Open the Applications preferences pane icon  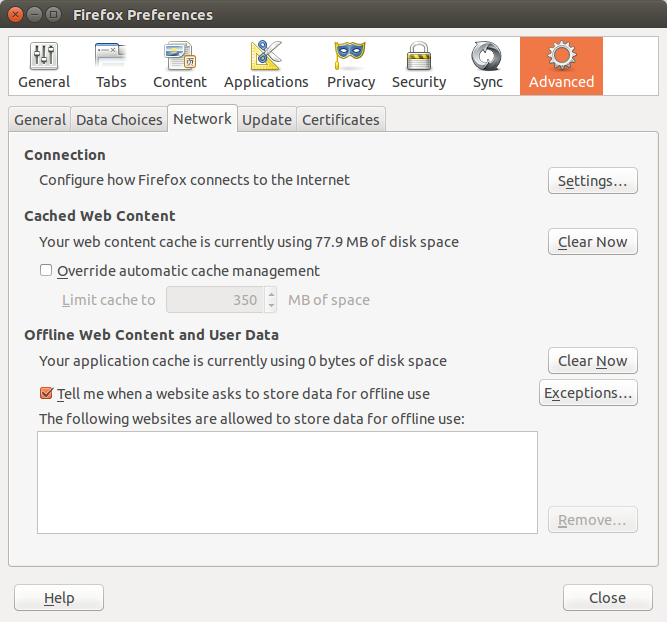(266, 66)
